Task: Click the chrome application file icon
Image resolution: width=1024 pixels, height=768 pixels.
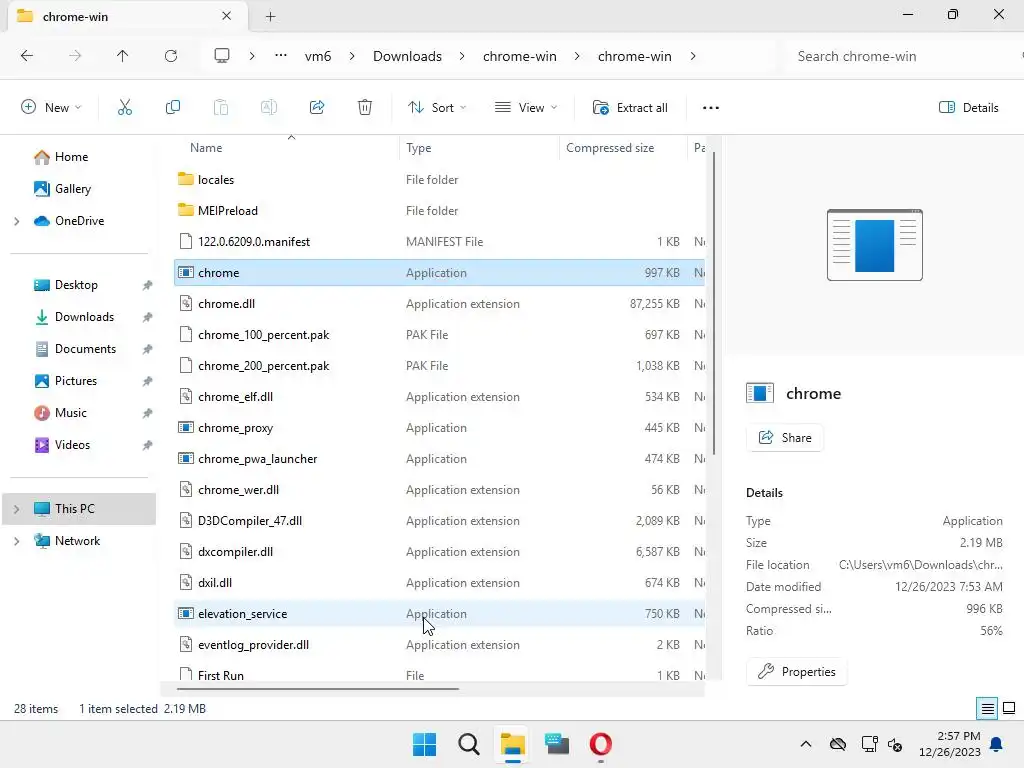Action: pyautogui.click(x=186, y=272)
